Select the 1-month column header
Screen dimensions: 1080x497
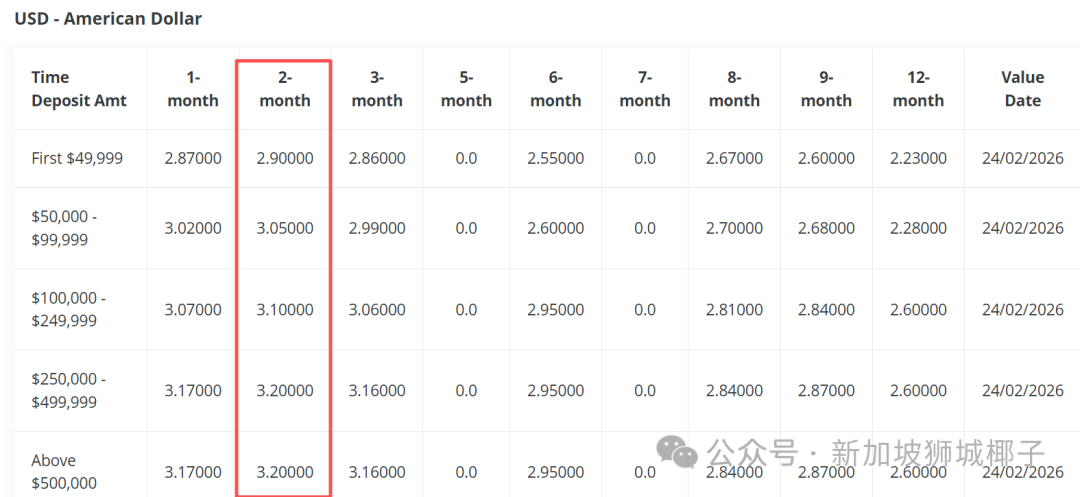pos(193,89)
